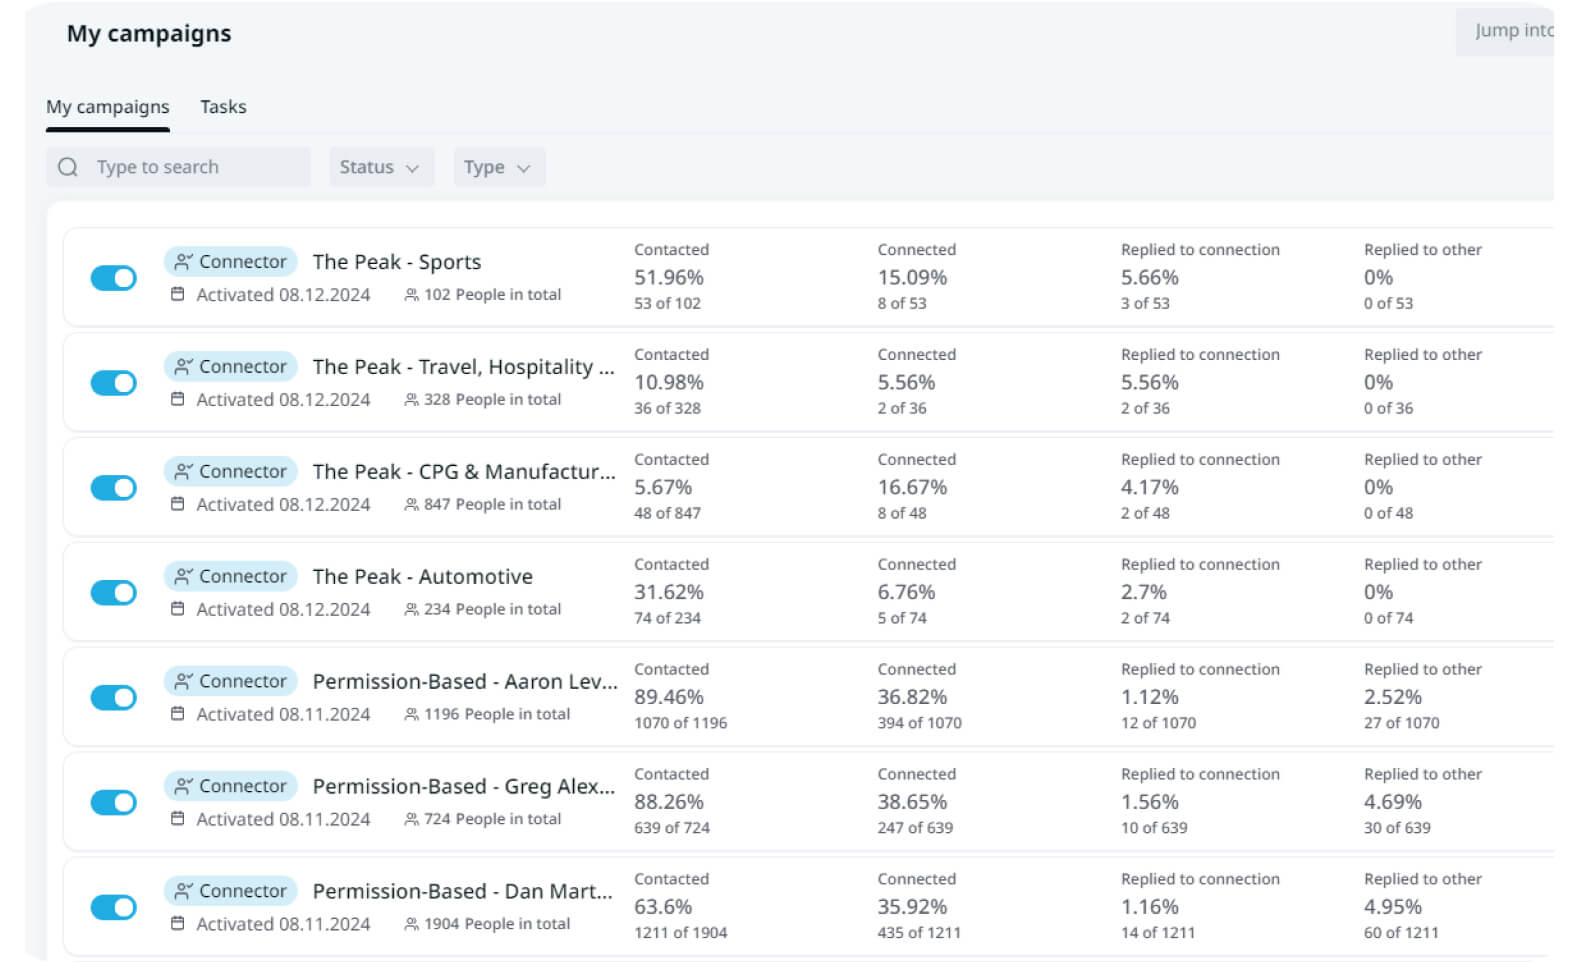Turn off The Peak - Travel, Hospitality toggle
Viewport: 1577px width, 962px height.
click(x=114, y=383)
